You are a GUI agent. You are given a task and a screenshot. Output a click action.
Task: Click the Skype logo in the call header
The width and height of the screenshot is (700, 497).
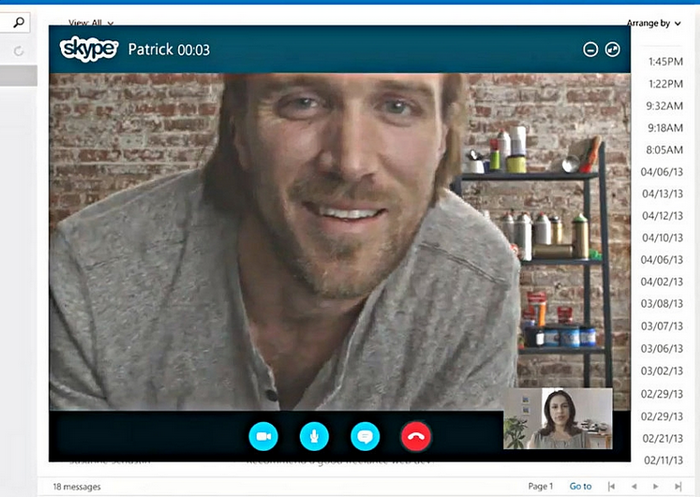pos(89,49)
